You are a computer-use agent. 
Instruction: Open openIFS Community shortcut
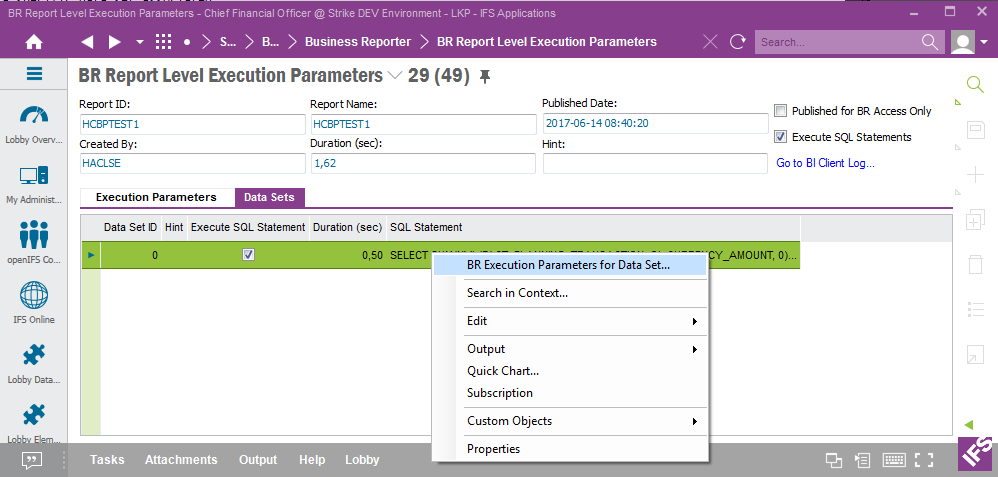tap(34, 244)
